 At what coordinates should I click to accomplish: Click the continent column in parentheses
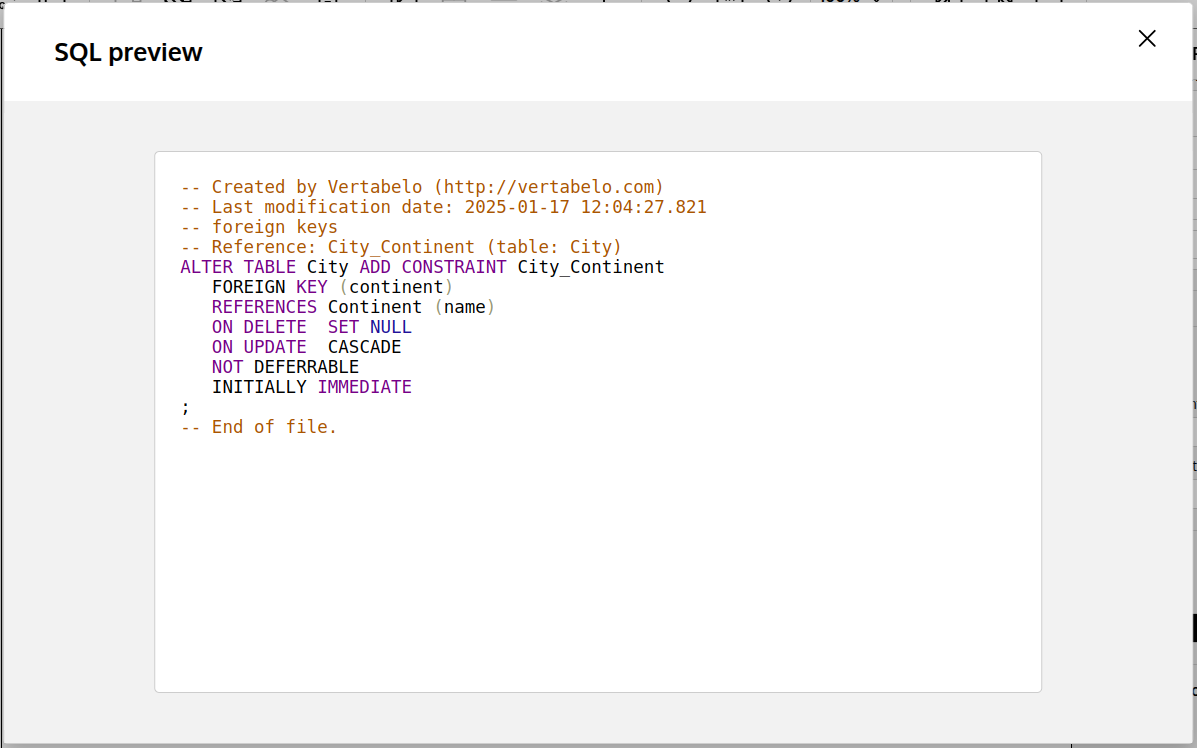click(x=396, y=287)
